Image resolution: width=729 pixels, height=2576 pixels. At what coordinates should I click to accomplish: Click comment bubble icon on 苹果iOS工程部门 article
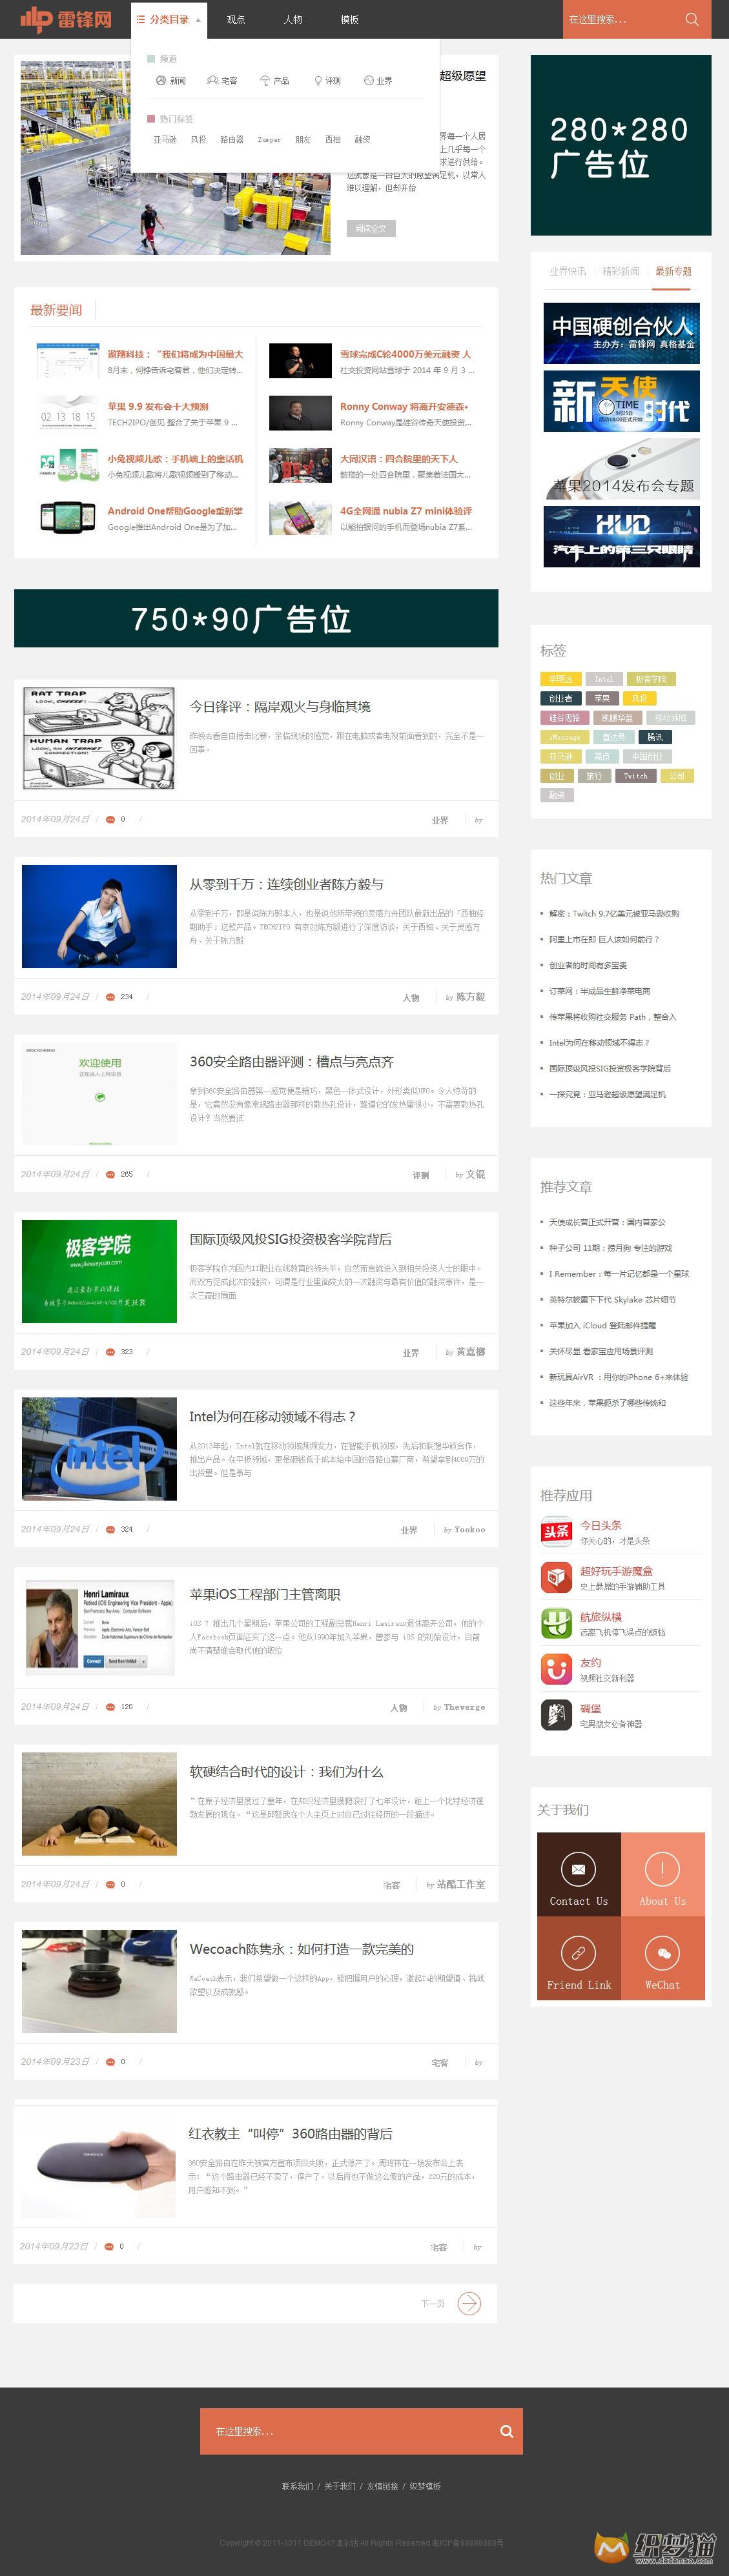[x=110, y=1707]
